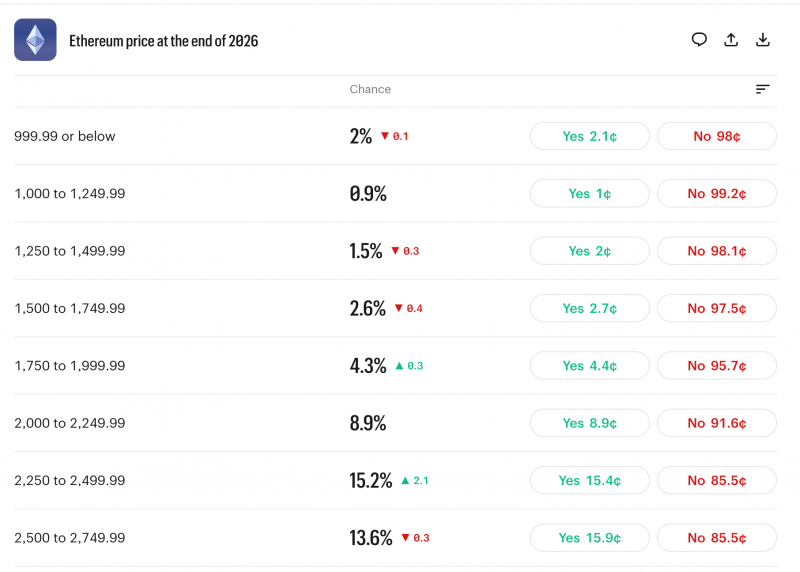
Task: Choose Yes 1¢ for 1,000 to 1,249.99
Action: 590,193
